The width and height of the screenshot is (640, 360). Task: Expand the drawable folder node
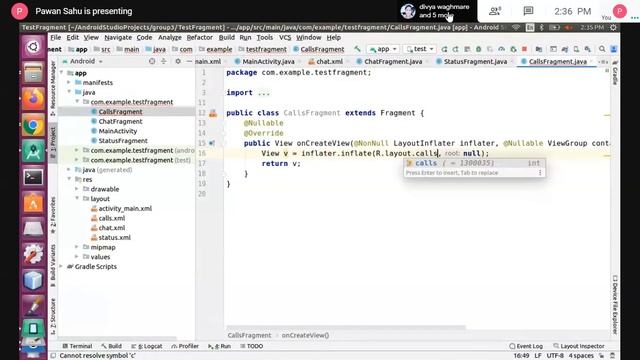coord(77,189)
